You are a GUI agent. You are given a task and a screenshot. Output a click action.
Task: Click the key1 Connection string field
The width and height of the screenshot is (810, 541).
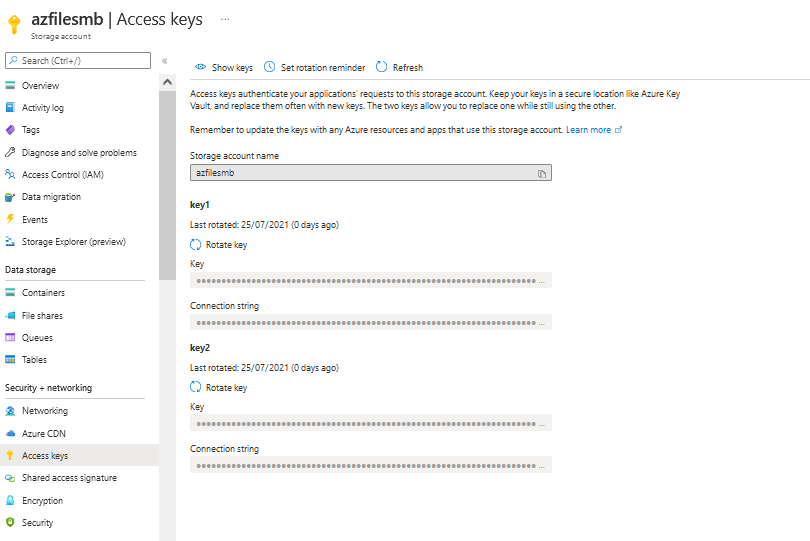coord(370,322)
